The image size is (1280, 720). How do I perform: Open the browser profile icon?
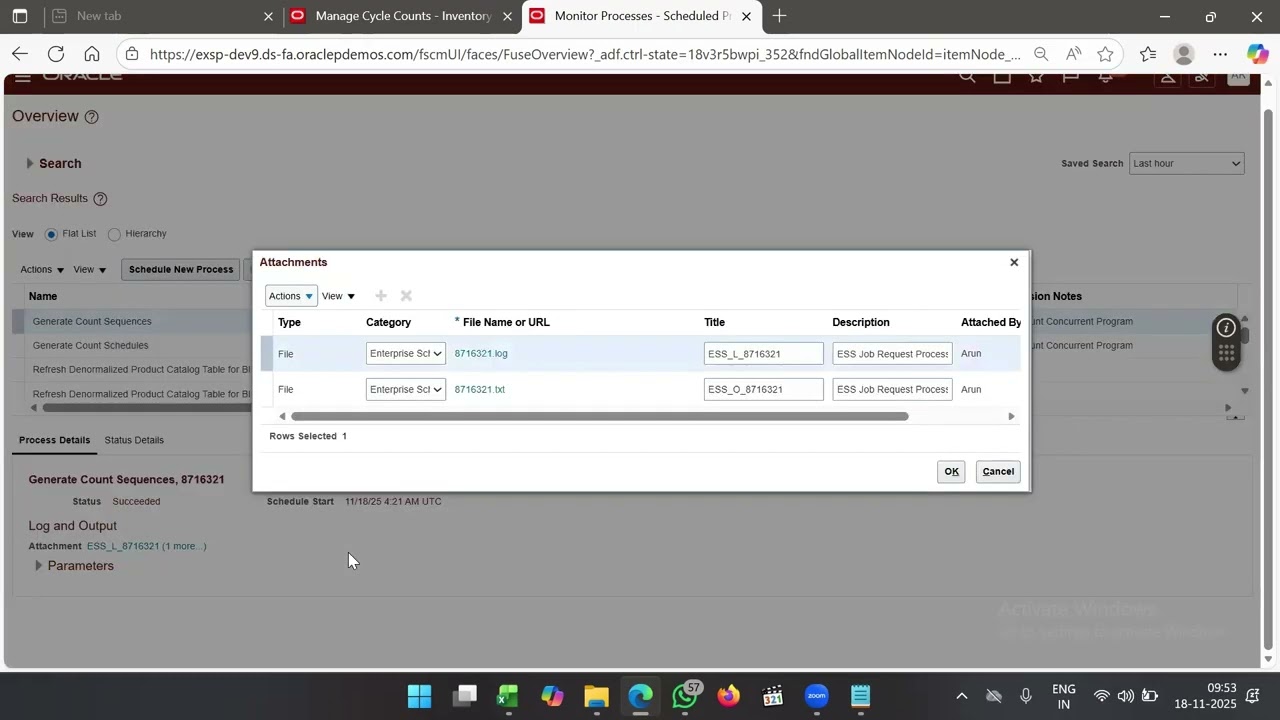[1184, 54]
